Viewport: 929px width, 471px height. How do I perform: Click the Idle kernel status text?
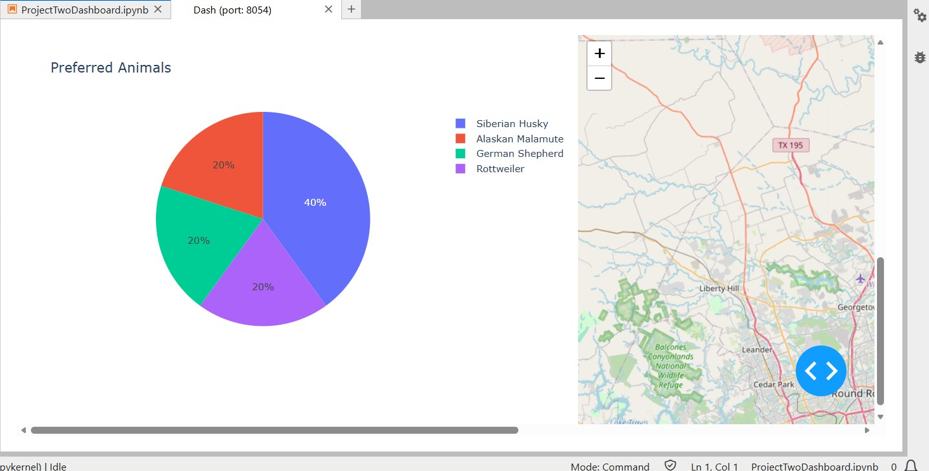tap(57, 466)
